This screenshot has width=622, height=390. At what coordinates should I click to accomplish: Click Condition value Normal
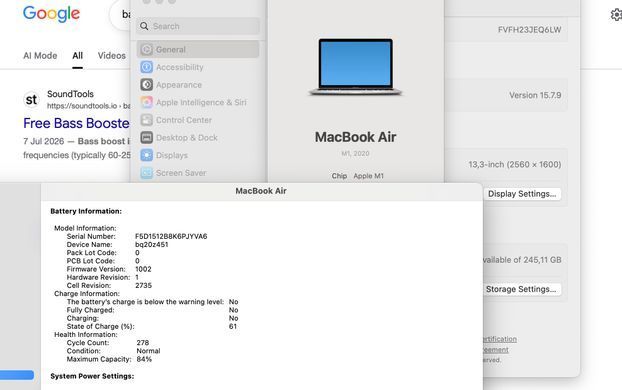click(x=148, y=351)
